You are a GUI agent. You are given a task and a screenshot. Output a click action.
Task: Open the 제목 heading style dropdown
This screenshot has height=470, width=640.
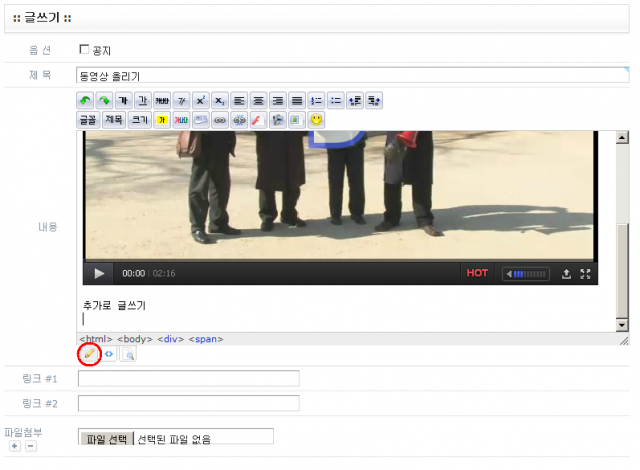point(113,120)
